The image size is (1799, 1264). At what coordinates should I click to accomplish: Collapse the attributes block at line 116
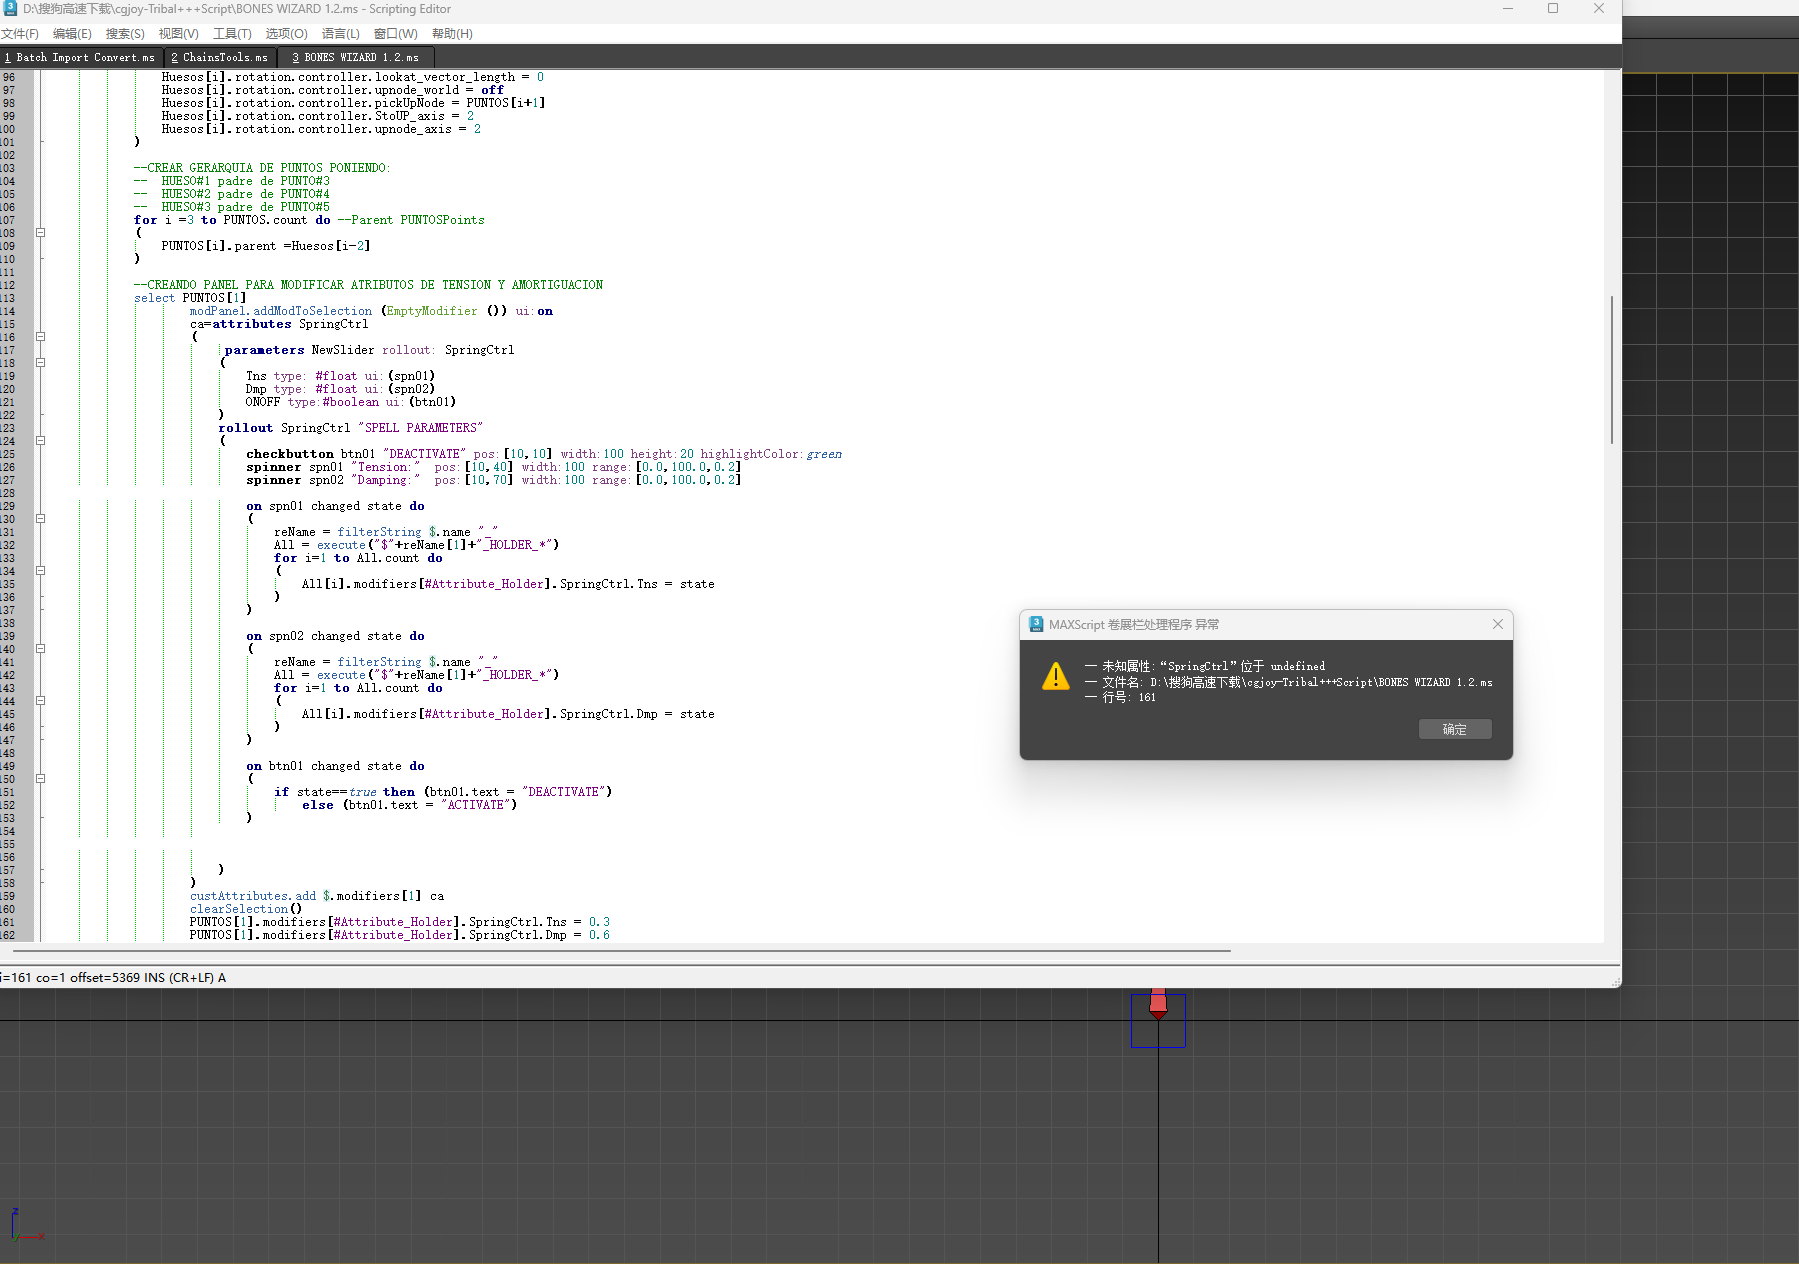click(41, 336)
